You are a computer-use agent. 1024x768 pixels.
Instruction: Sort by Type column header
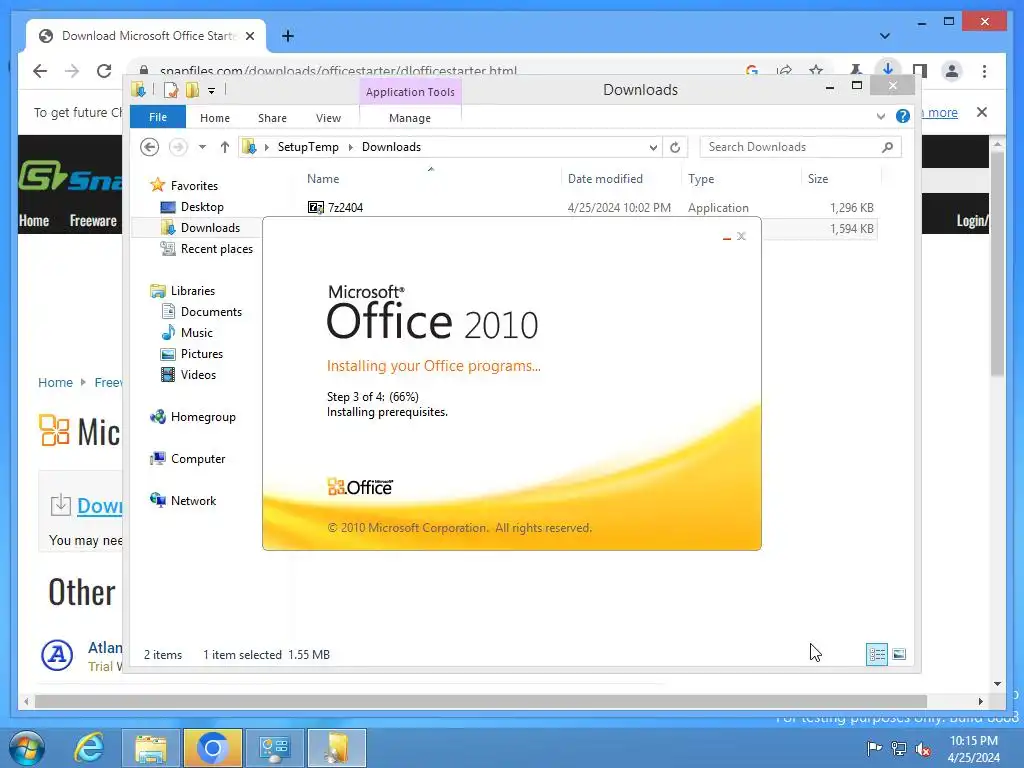click(701, 179)
